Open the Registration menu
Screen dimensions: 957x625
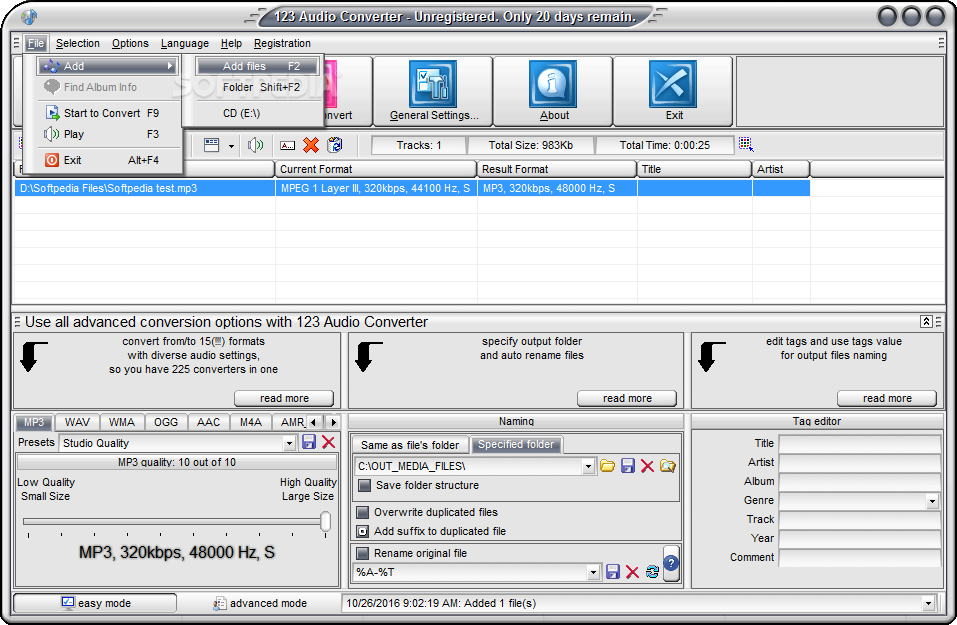click(282, 43)
